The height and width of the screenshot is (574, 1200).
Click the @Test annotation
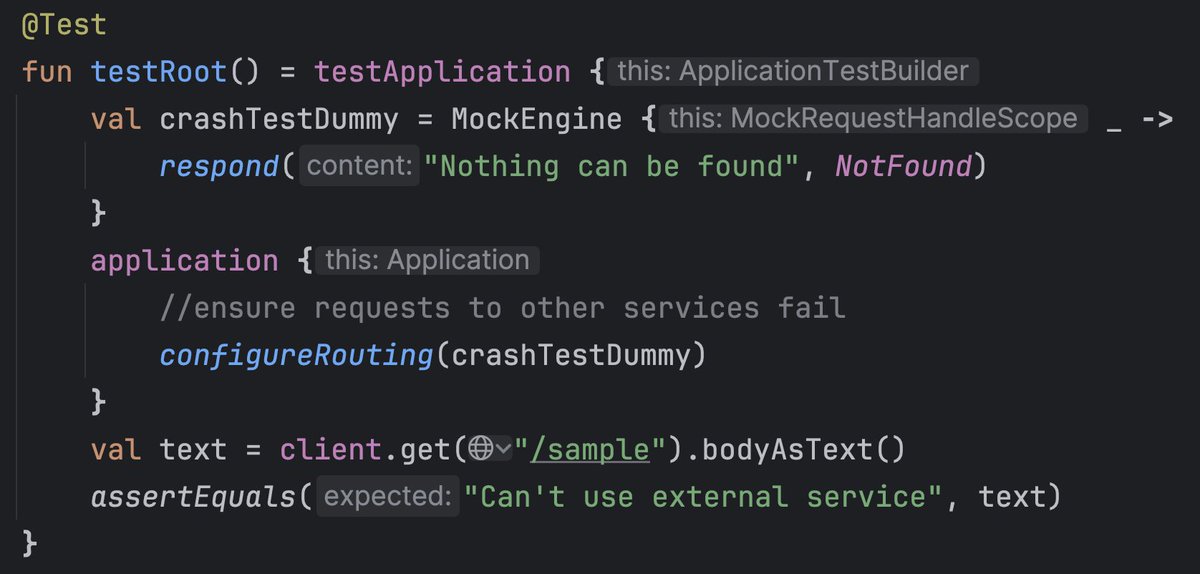64,24
